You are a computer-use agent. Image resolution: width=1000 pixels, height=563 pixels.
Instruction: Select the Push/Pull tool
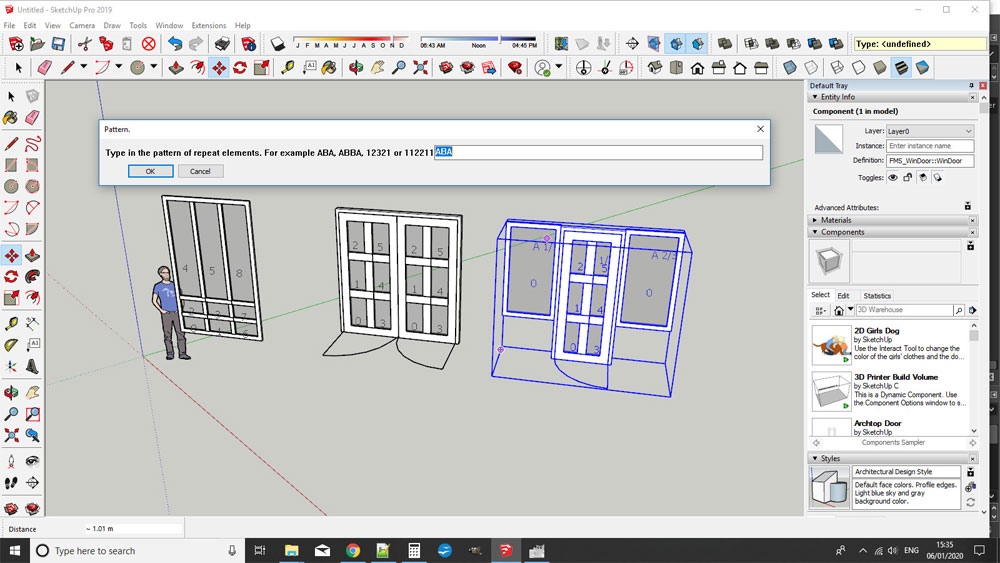(x=175, y=67)
